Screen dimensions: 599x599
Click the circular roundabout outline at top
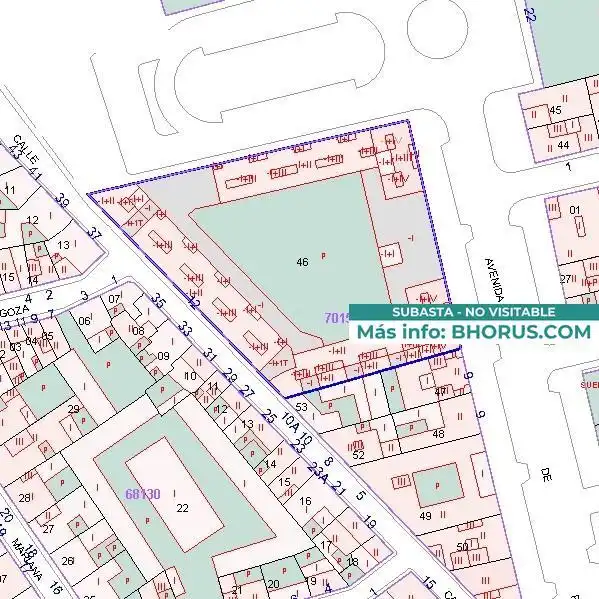[x=438, y=27]
